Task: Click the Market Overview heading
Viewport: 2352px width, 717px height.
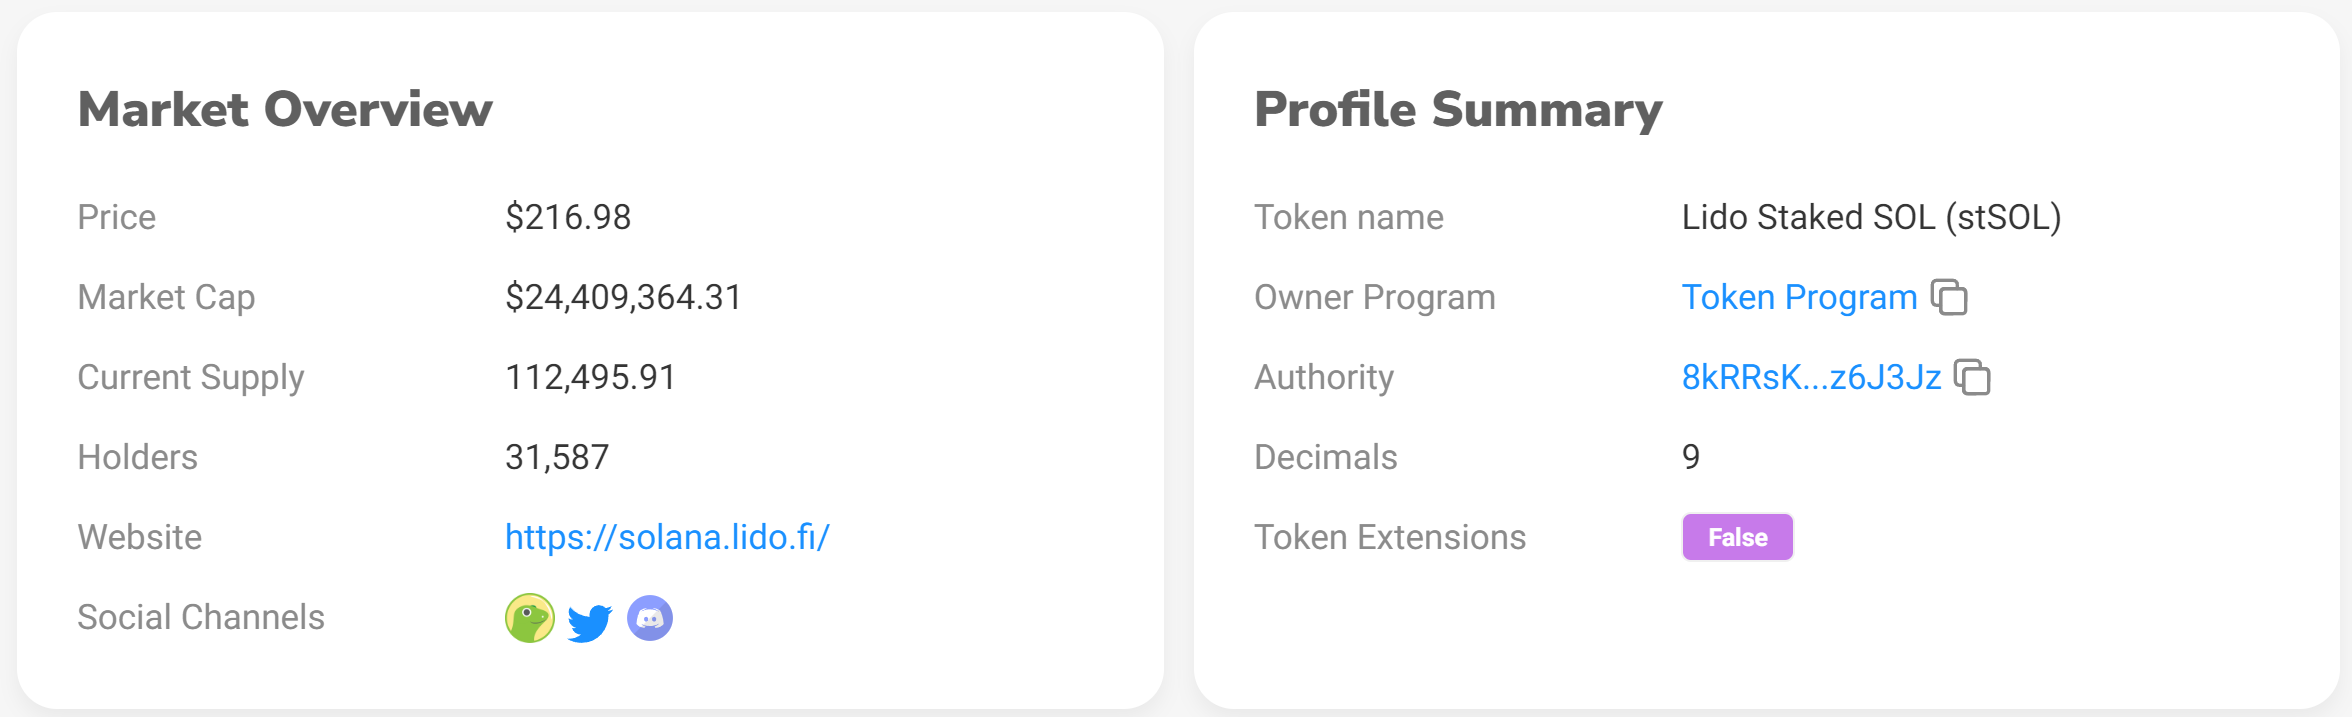Action: [285, 109]
